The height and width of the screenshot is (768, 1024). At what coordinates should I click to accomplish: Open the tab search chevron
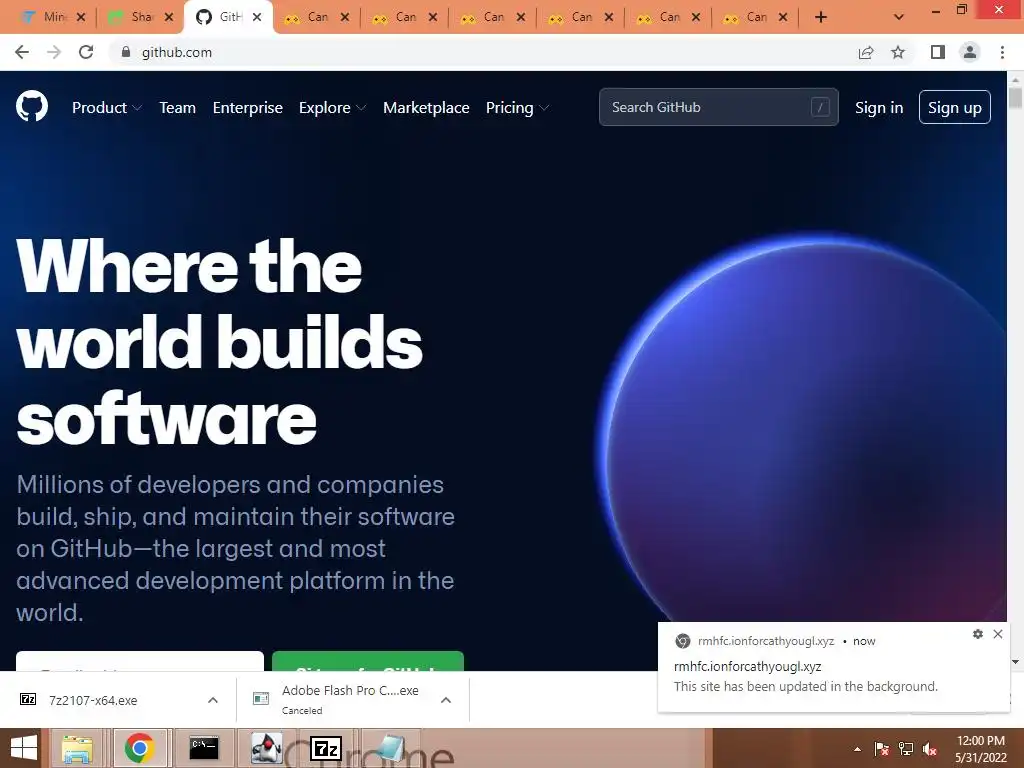pyautogui.click(x=899, y=17)
